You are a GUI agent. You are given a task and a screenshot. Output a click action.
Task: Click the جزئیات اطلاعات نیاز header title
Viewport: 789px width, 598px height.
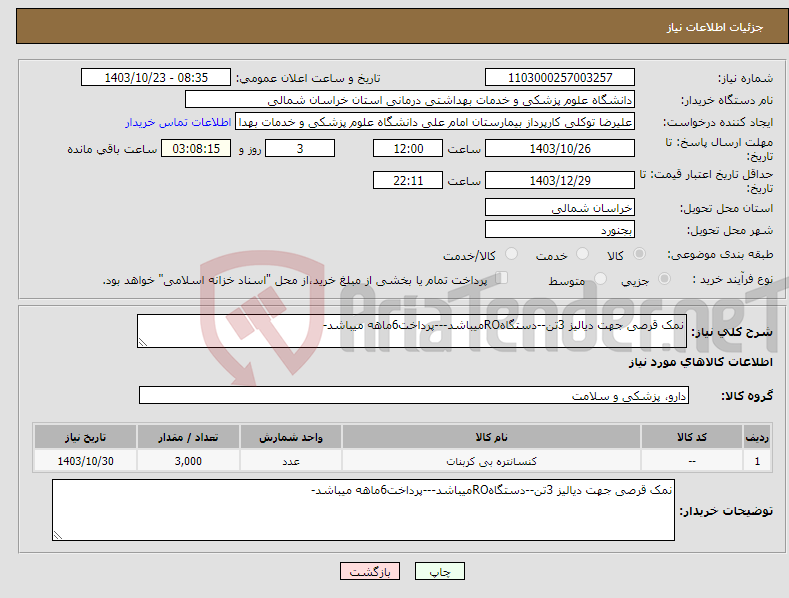[715, 27]
